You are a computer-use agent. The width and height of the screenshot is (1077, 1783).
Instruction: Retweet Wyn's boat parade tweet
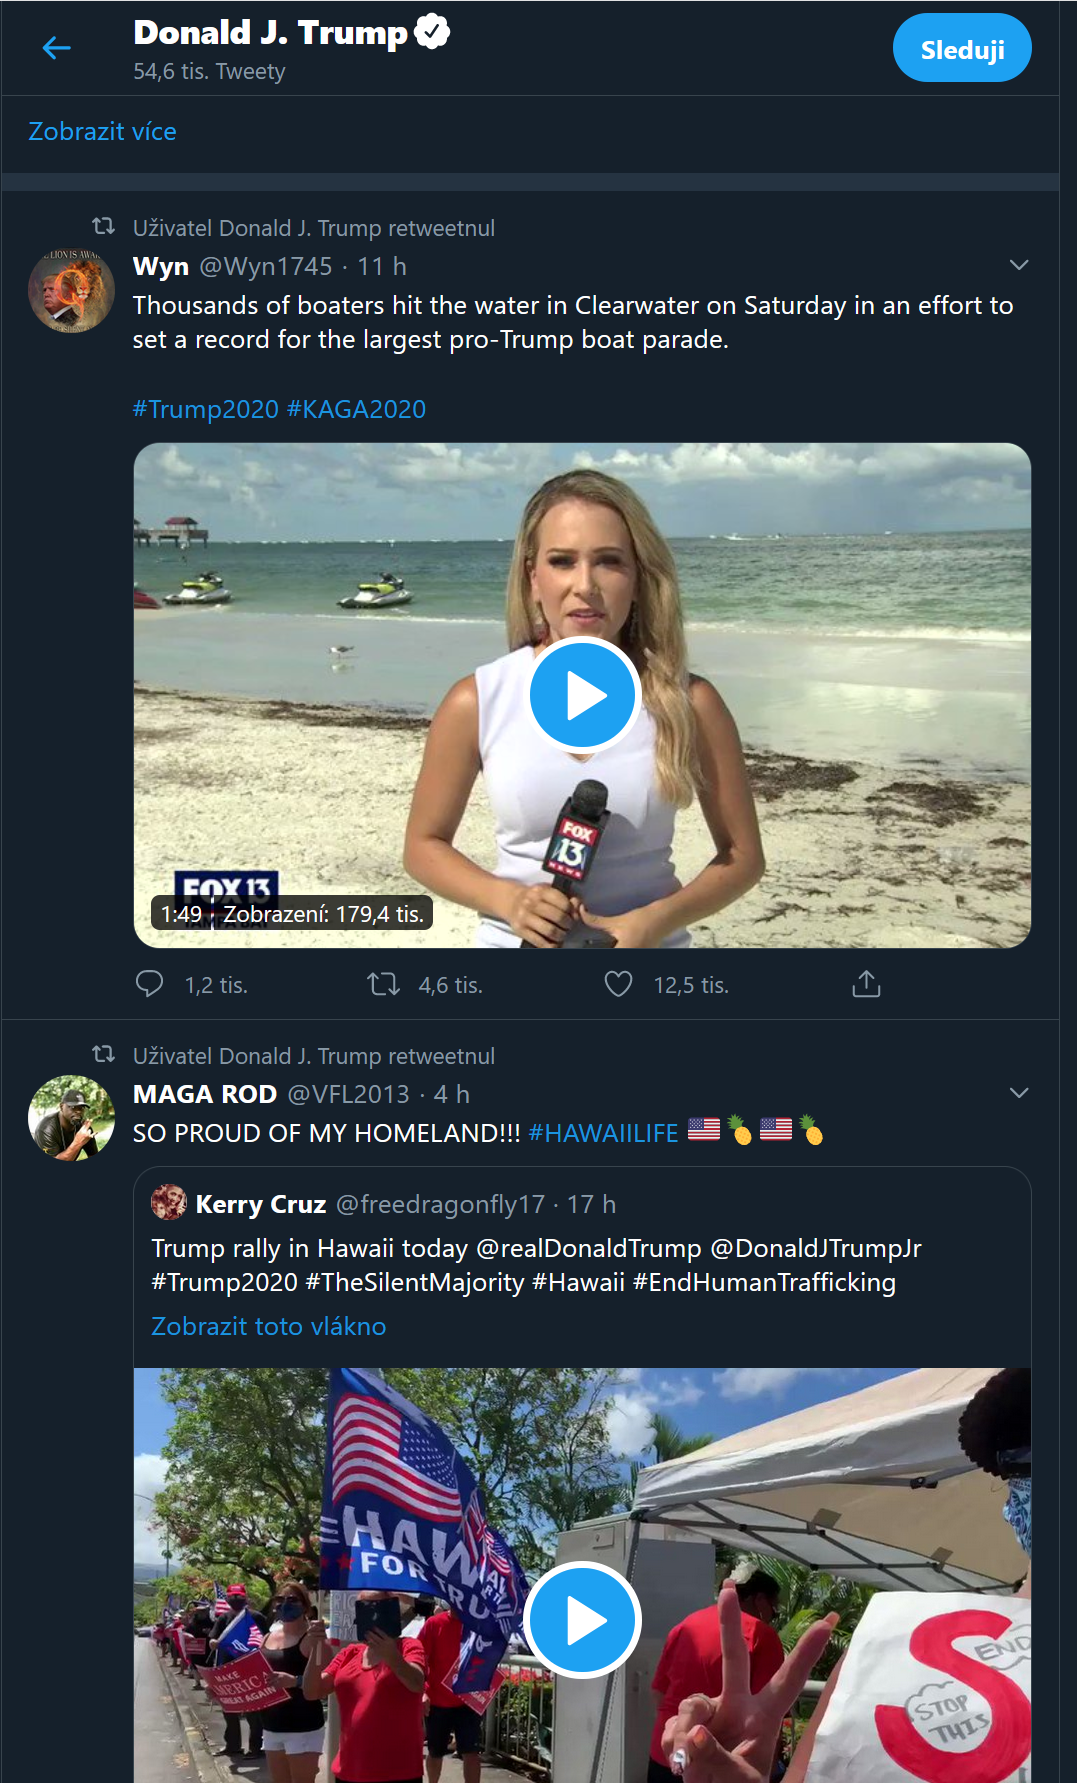point(383,984)
